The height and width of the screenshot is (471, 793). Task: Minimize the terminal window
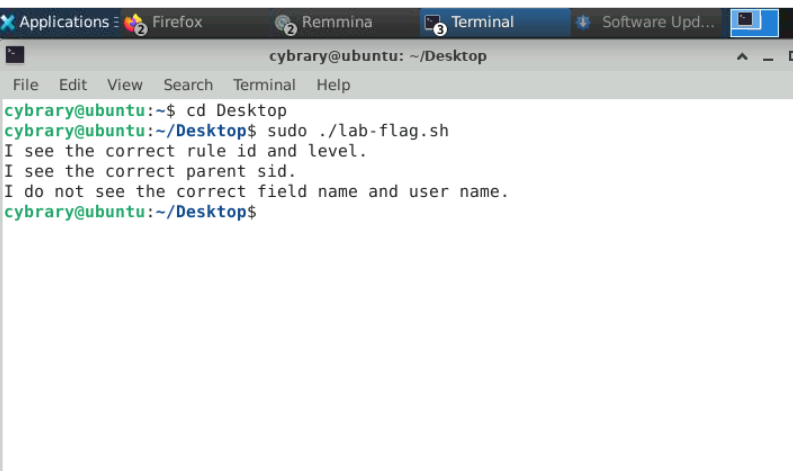(768, 57)
